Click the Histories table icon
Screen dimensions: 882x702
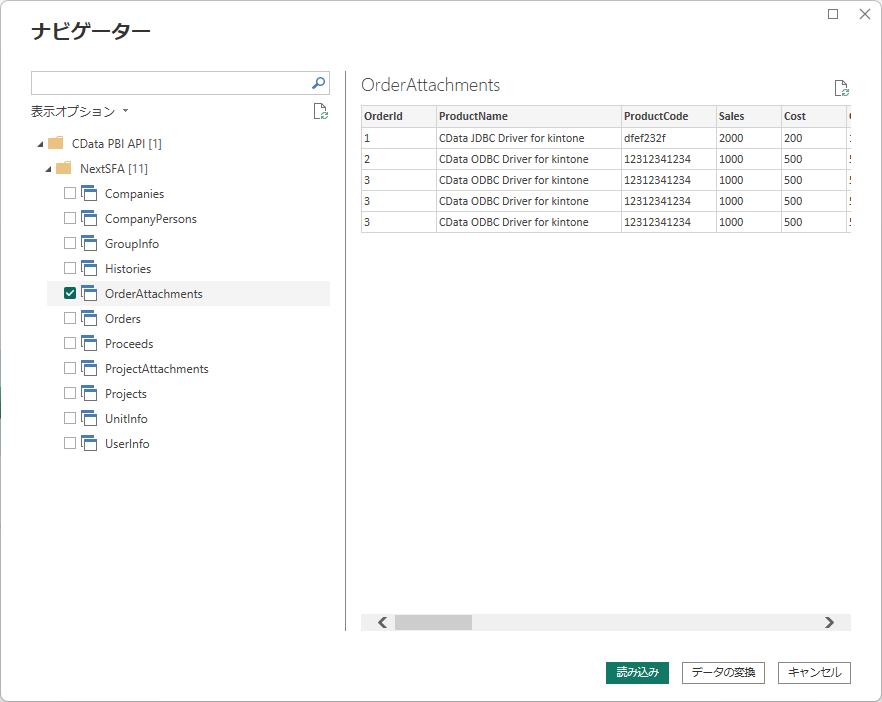88,269
